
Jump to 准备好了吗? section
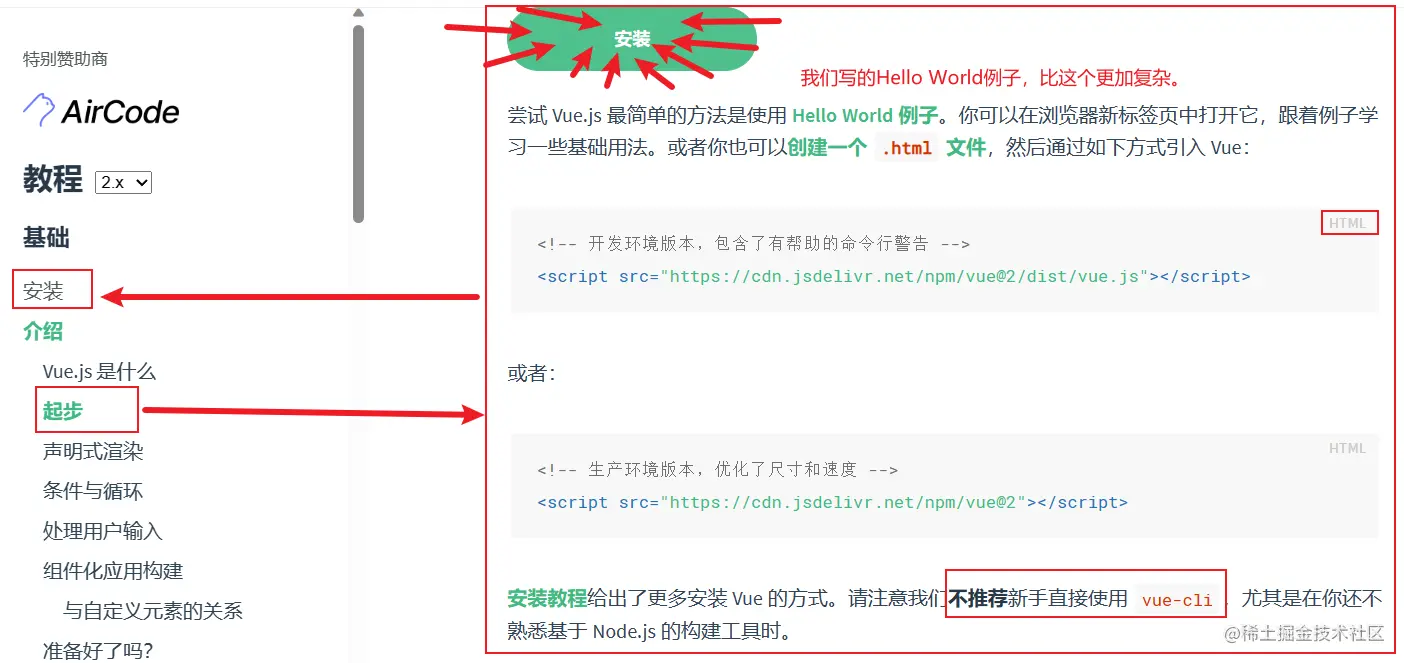(98, 651)
